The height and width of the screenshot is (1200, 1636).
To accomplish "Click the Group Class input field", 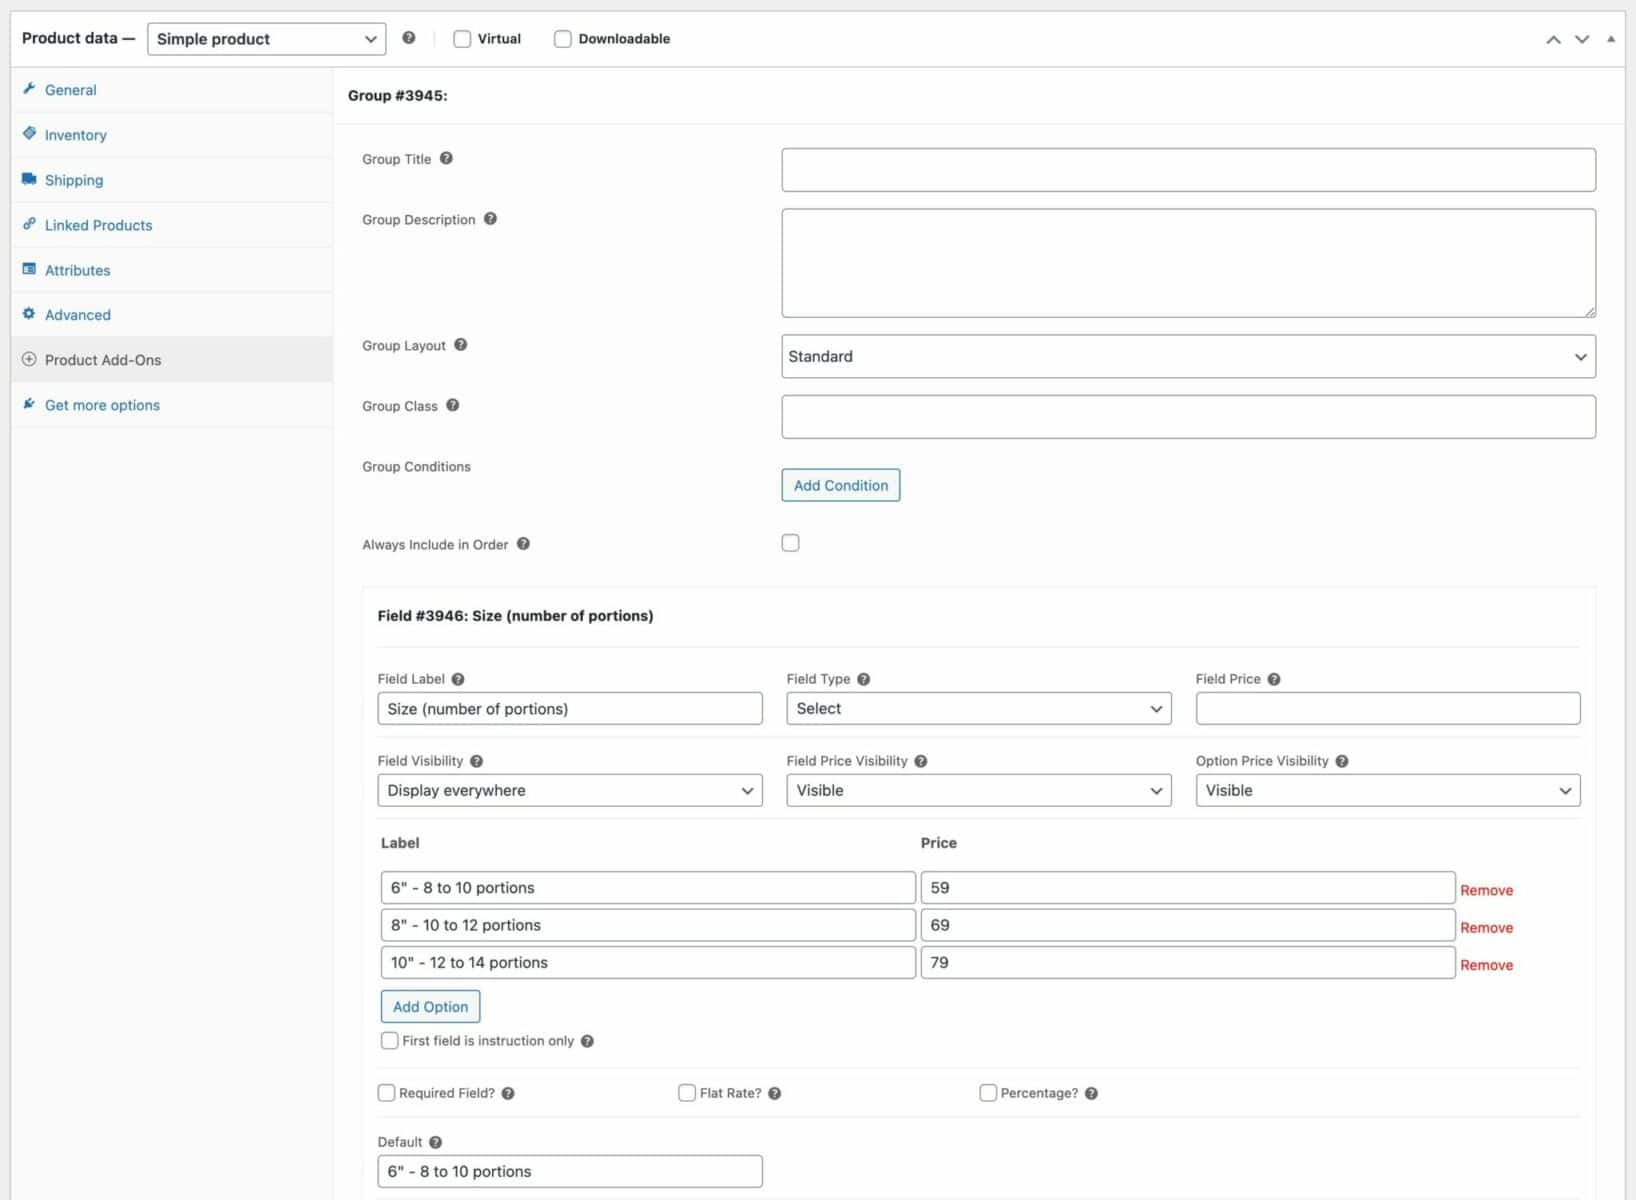I will coord(1188,417).
